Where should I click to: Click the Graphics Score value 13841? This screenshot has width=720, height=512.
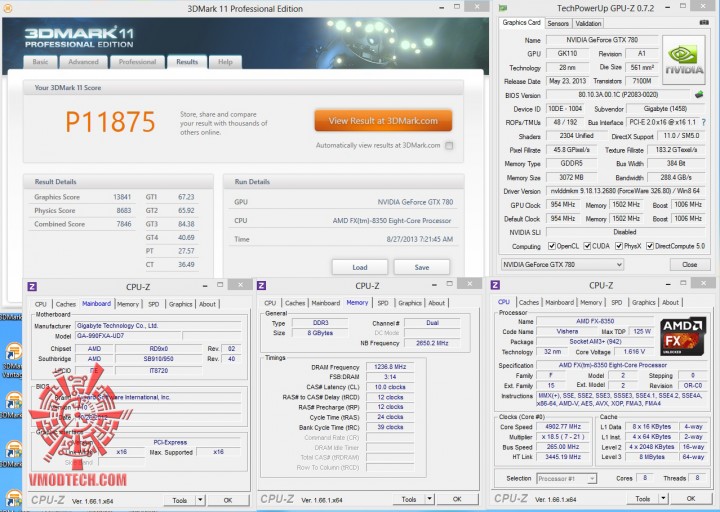[122, 197]
